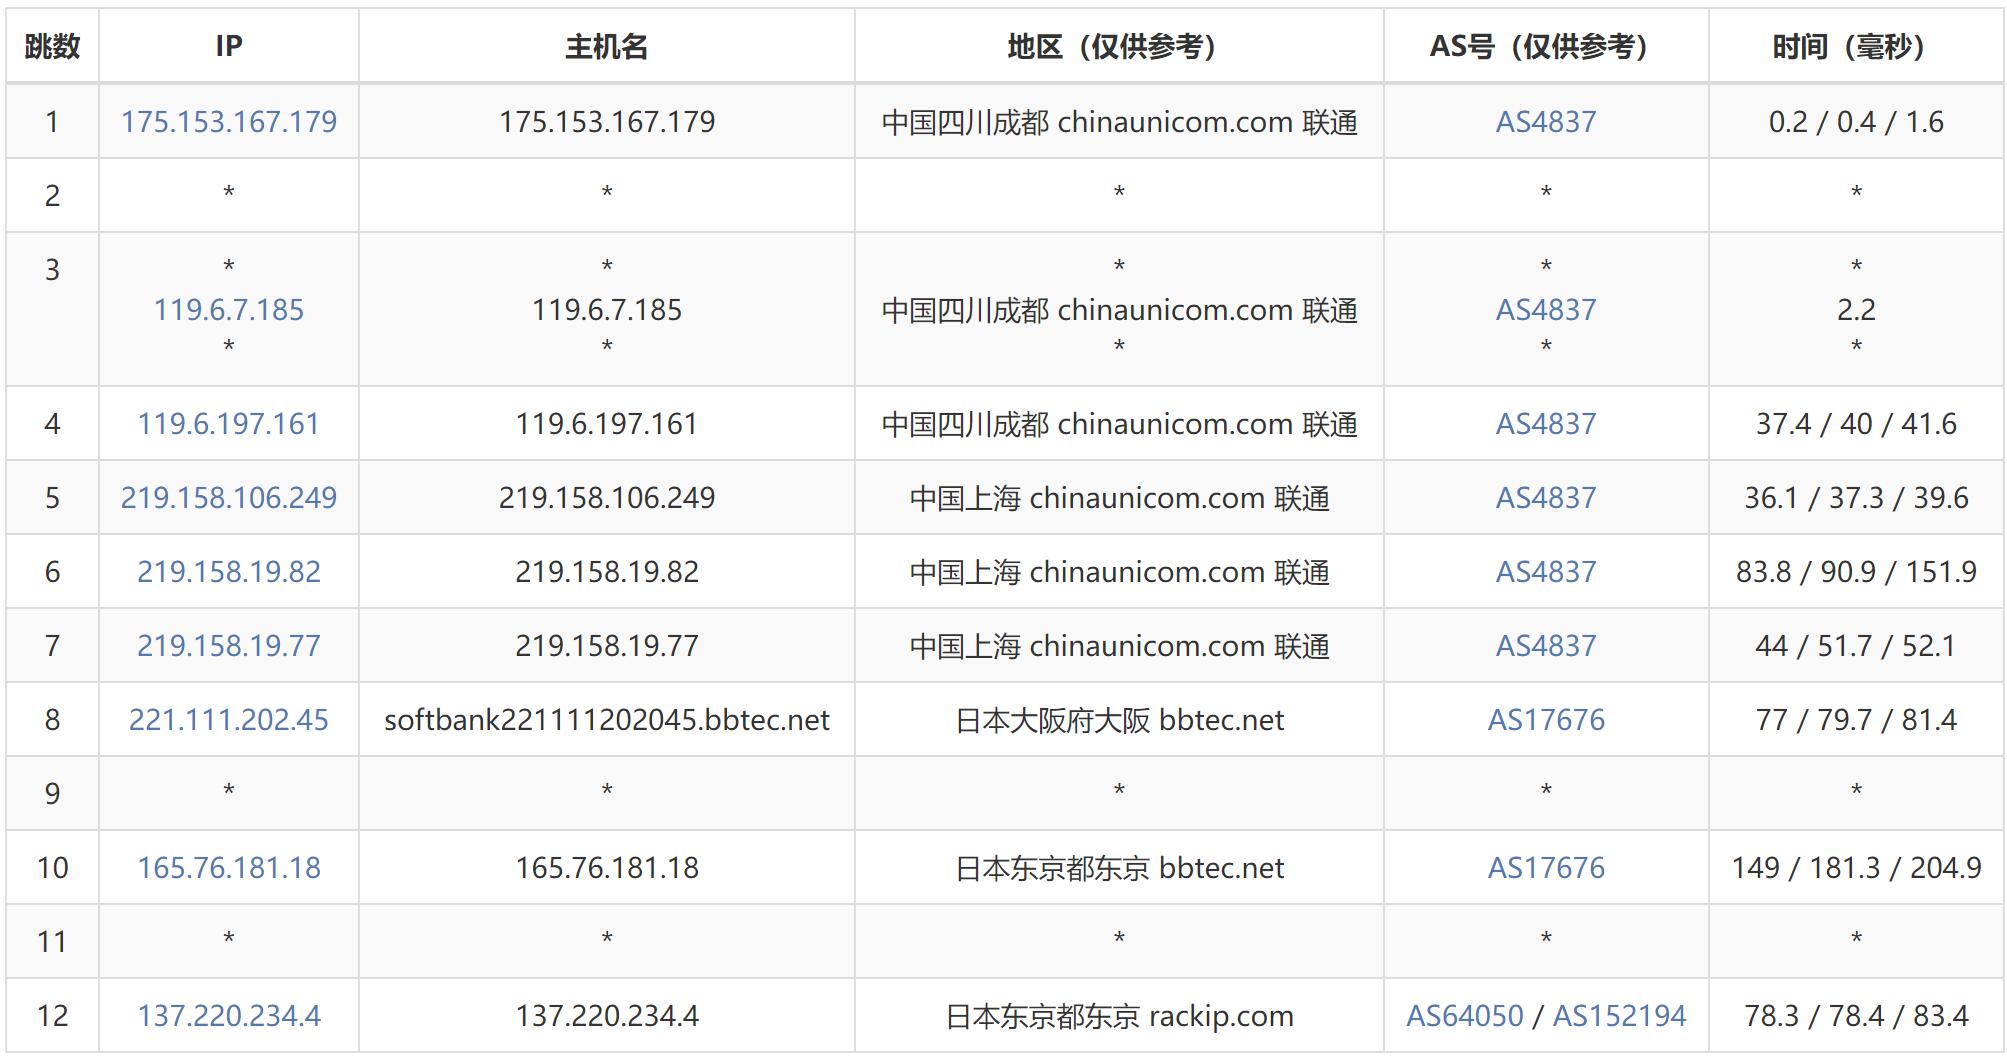Viewport: 2007px width, 1057px height.
Task: Select hostname cell 137.220.234.4
Action: pos(607,1016)
